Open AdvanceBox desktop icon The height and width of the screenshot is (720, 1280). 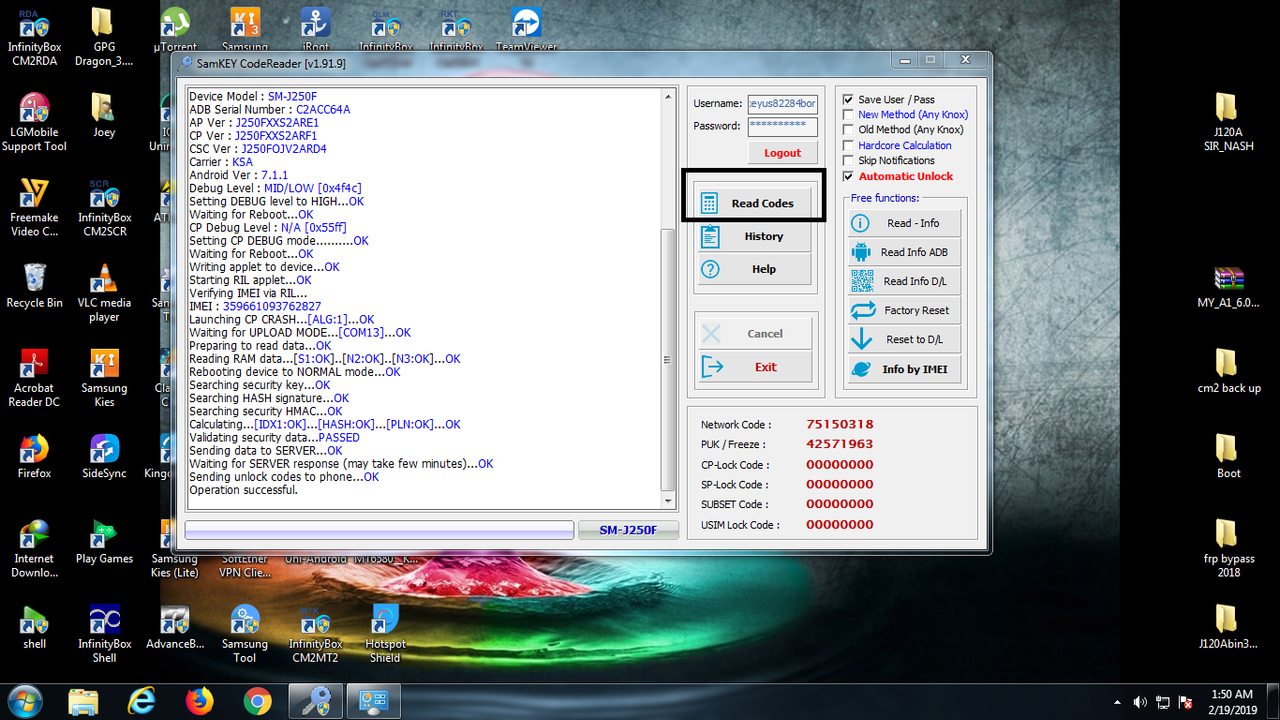tap(175, 627)
